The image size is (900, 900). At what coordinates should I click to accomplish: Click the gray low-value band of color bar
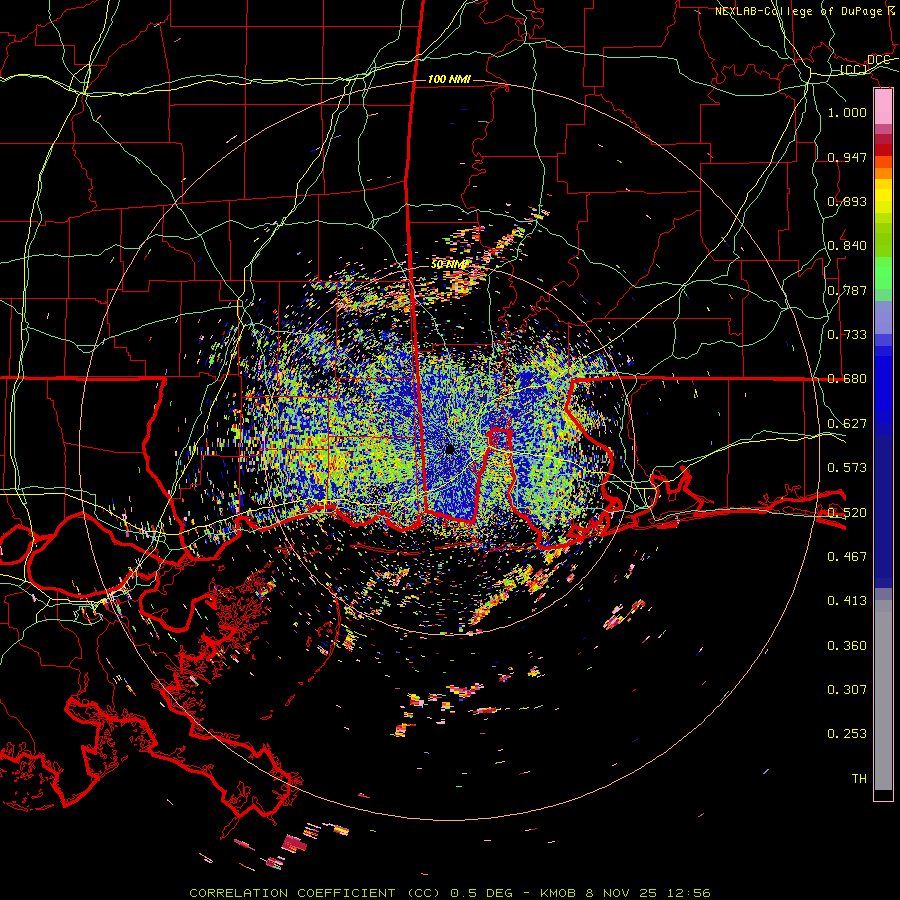tap(883, 695)
